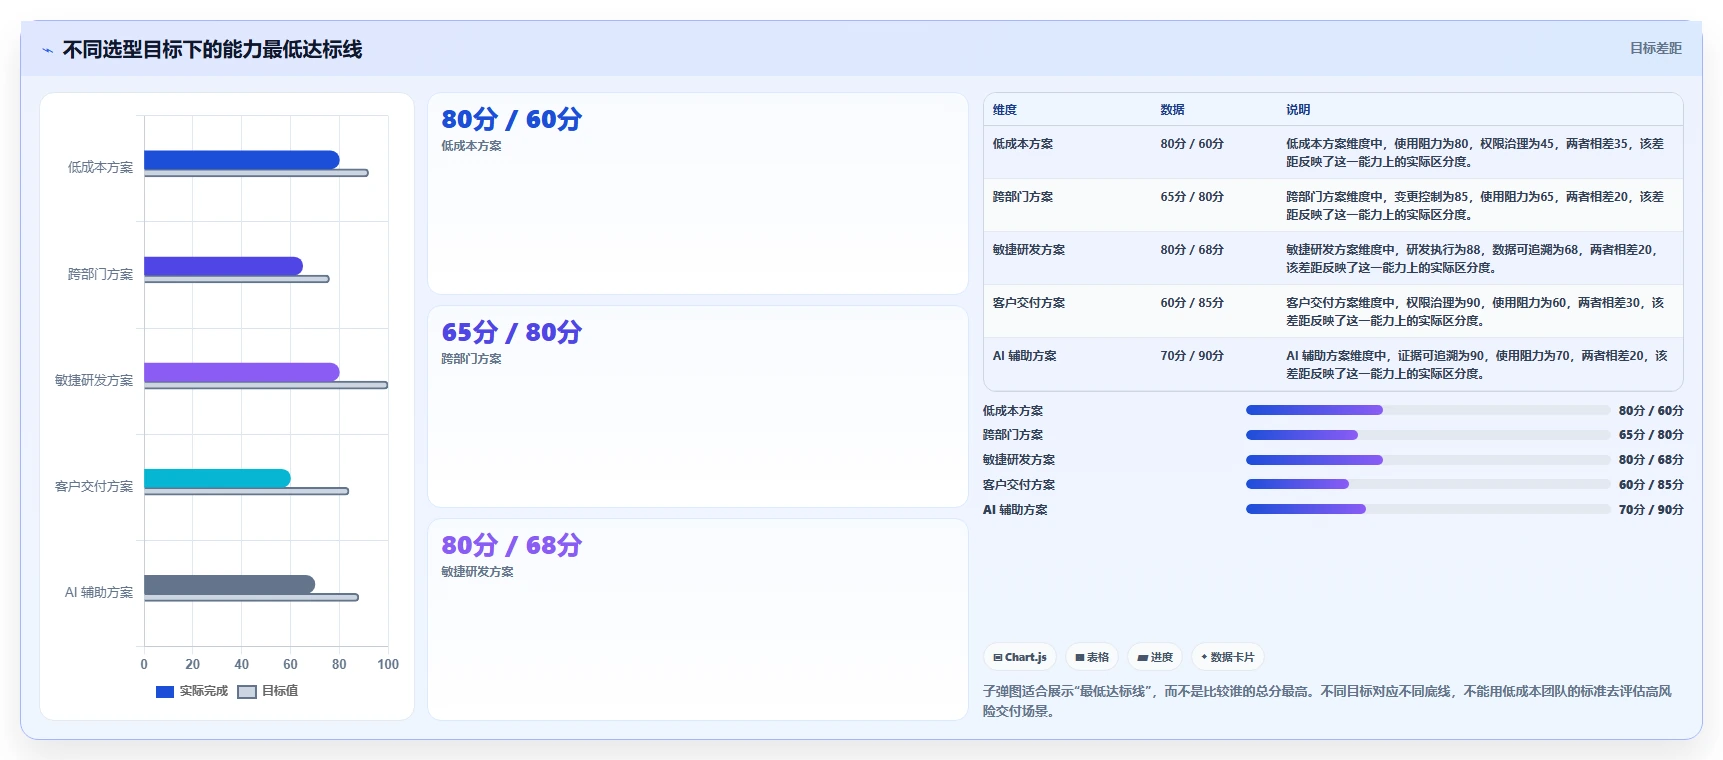Click the blue 低成本方案 actual bar in chart
This screenshot has width=1723, height=760.
242,160
